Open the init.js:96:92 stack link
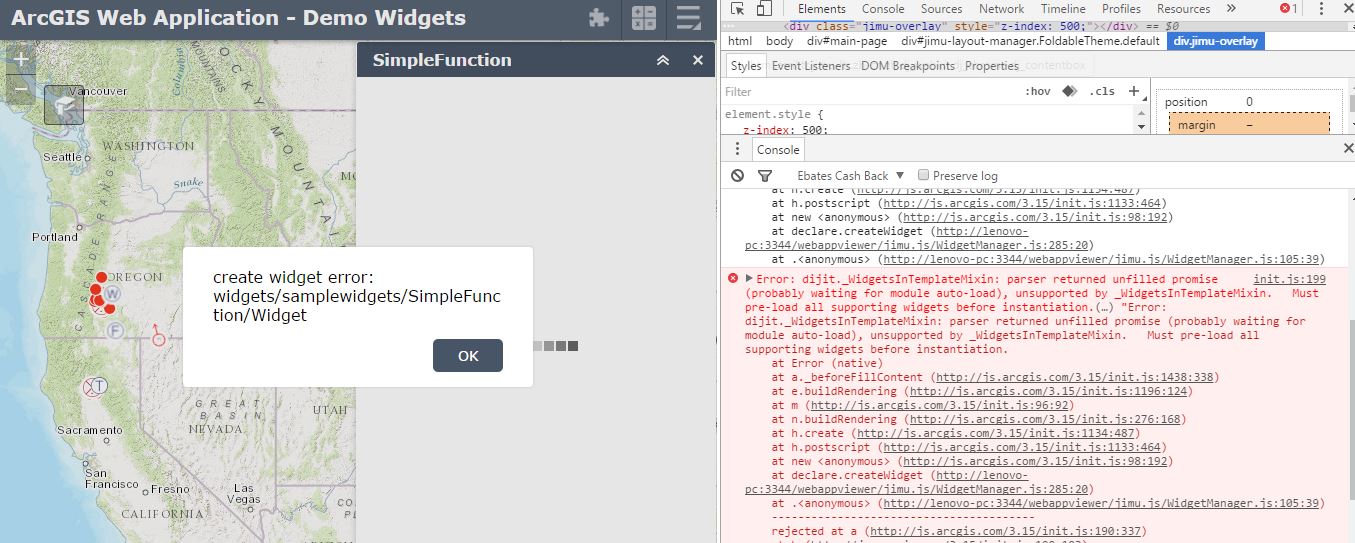Screen dimensions: 1355x543 tap(941, 405)
